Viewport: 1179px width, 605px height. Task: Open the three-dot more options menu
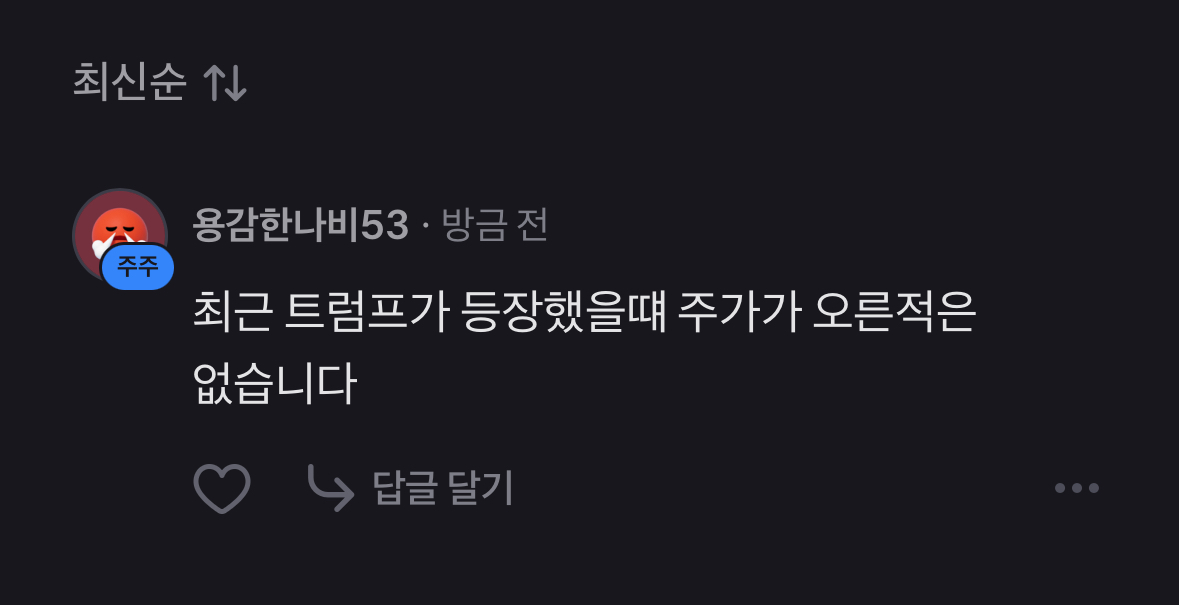click(x=1077, y=489)
